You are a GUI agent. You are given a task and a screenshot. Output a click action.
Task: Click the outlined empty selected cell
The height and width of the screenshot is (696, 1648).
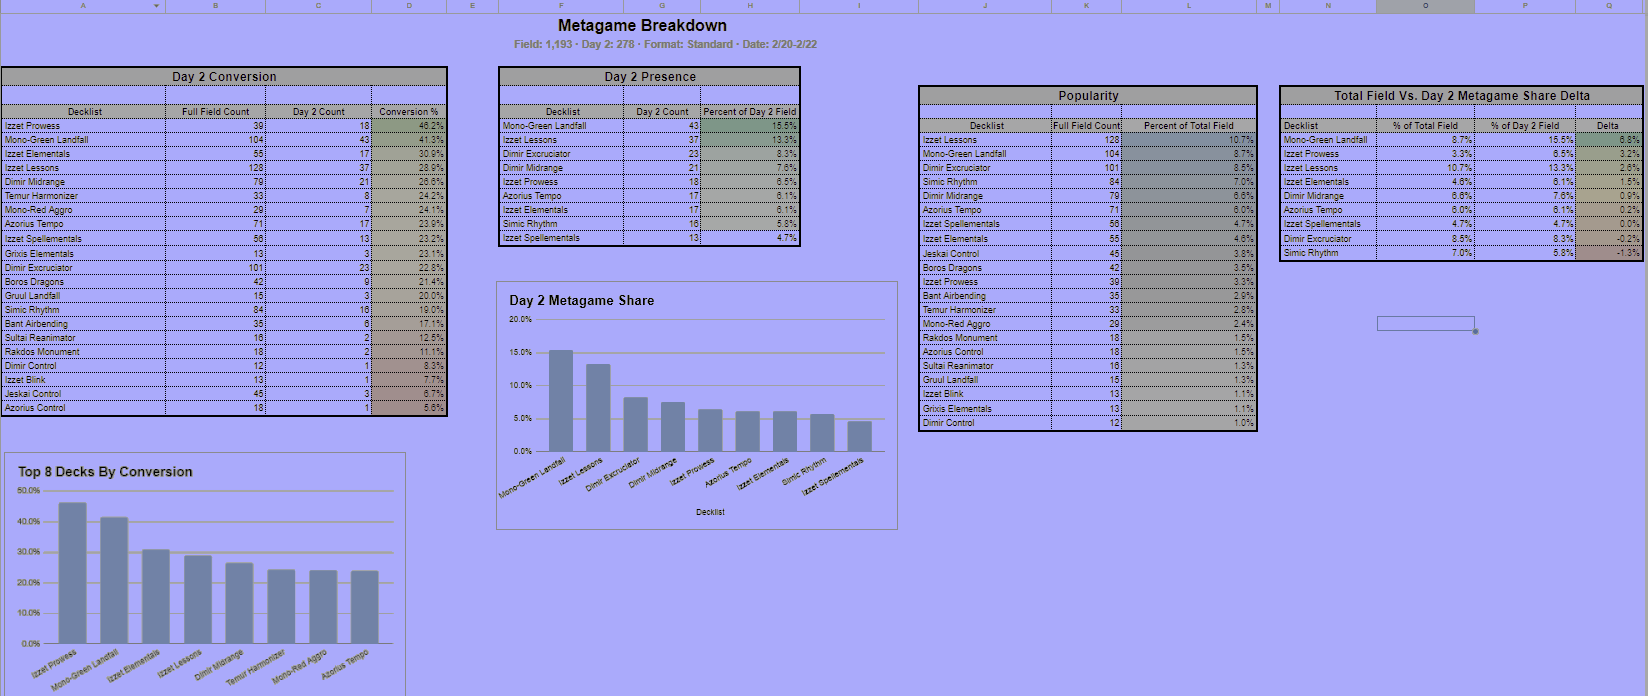click(x=1425, y=323)
